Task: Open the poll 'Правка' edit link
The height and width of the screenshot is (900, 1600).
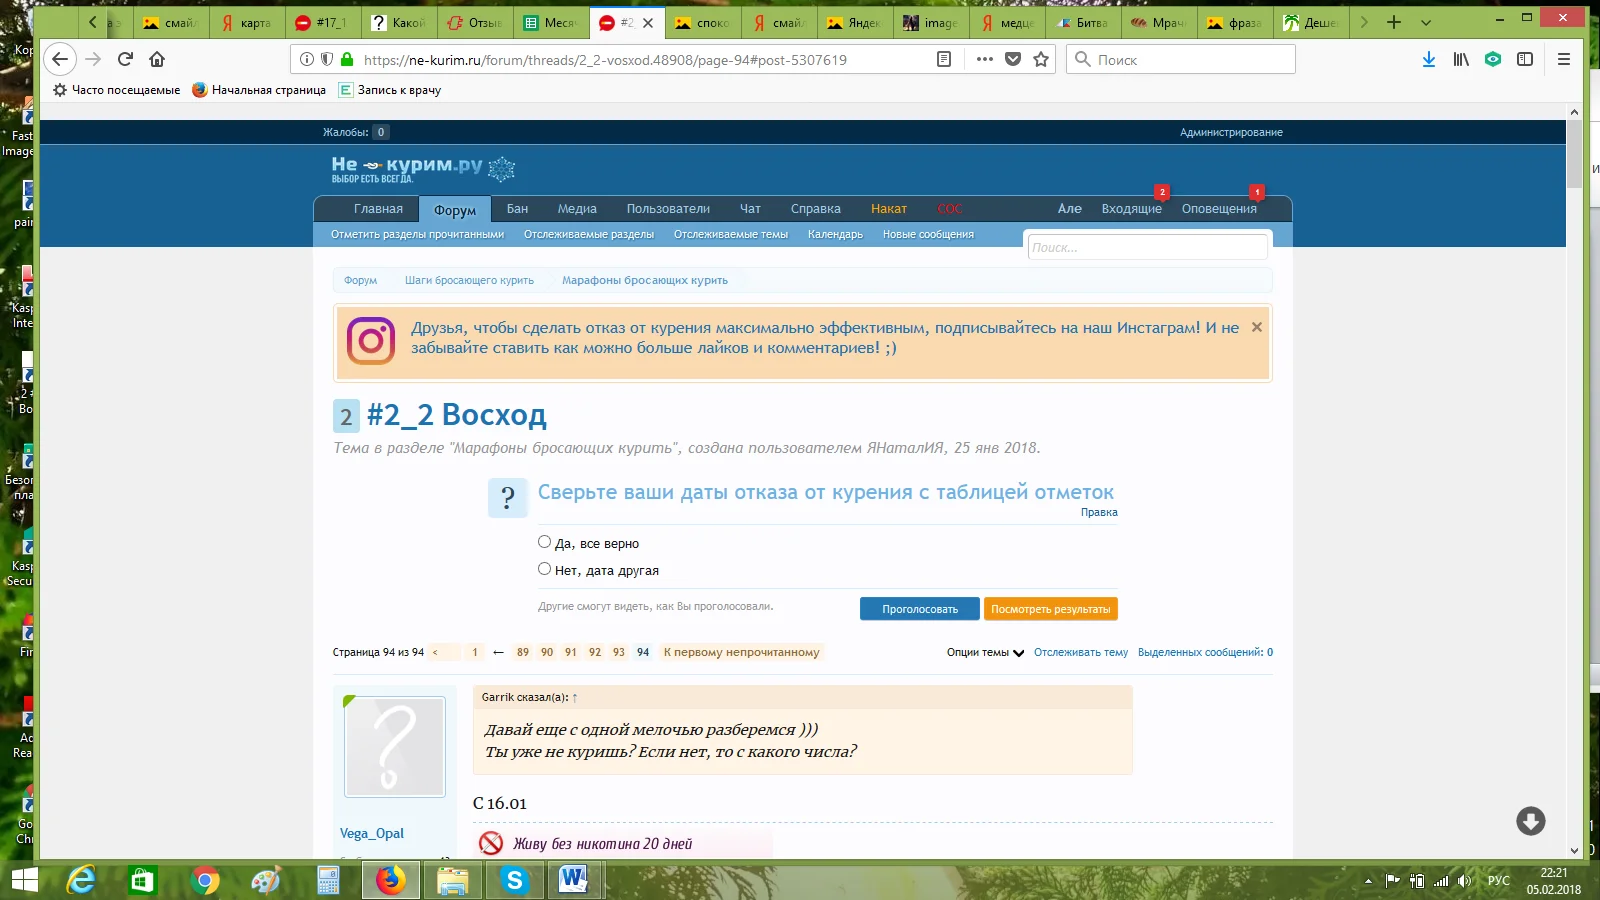Action: [1099, 512]
